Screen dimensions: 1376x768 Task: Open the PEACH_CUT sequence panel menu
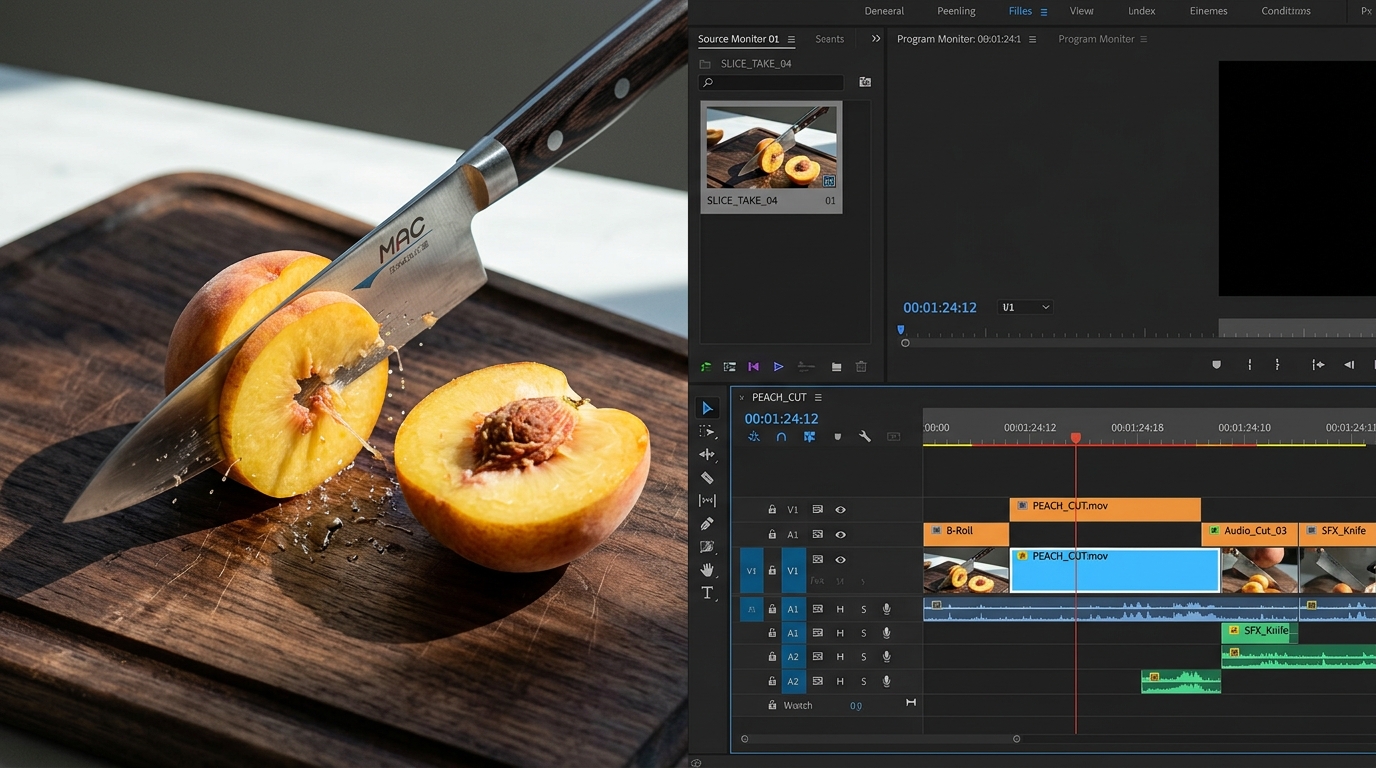pyautogui.click(x=818, y=397)
